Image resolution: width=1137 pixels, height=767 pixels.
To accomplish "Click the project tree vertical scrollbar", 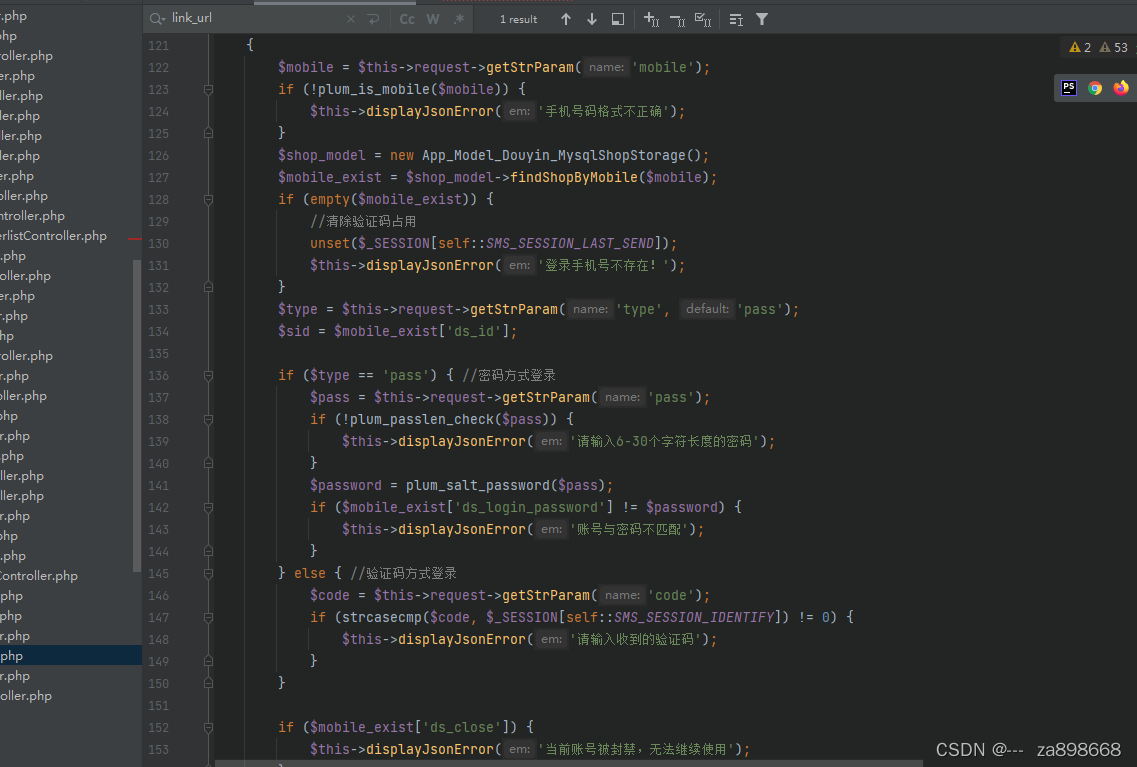I will tap(137, 415).
